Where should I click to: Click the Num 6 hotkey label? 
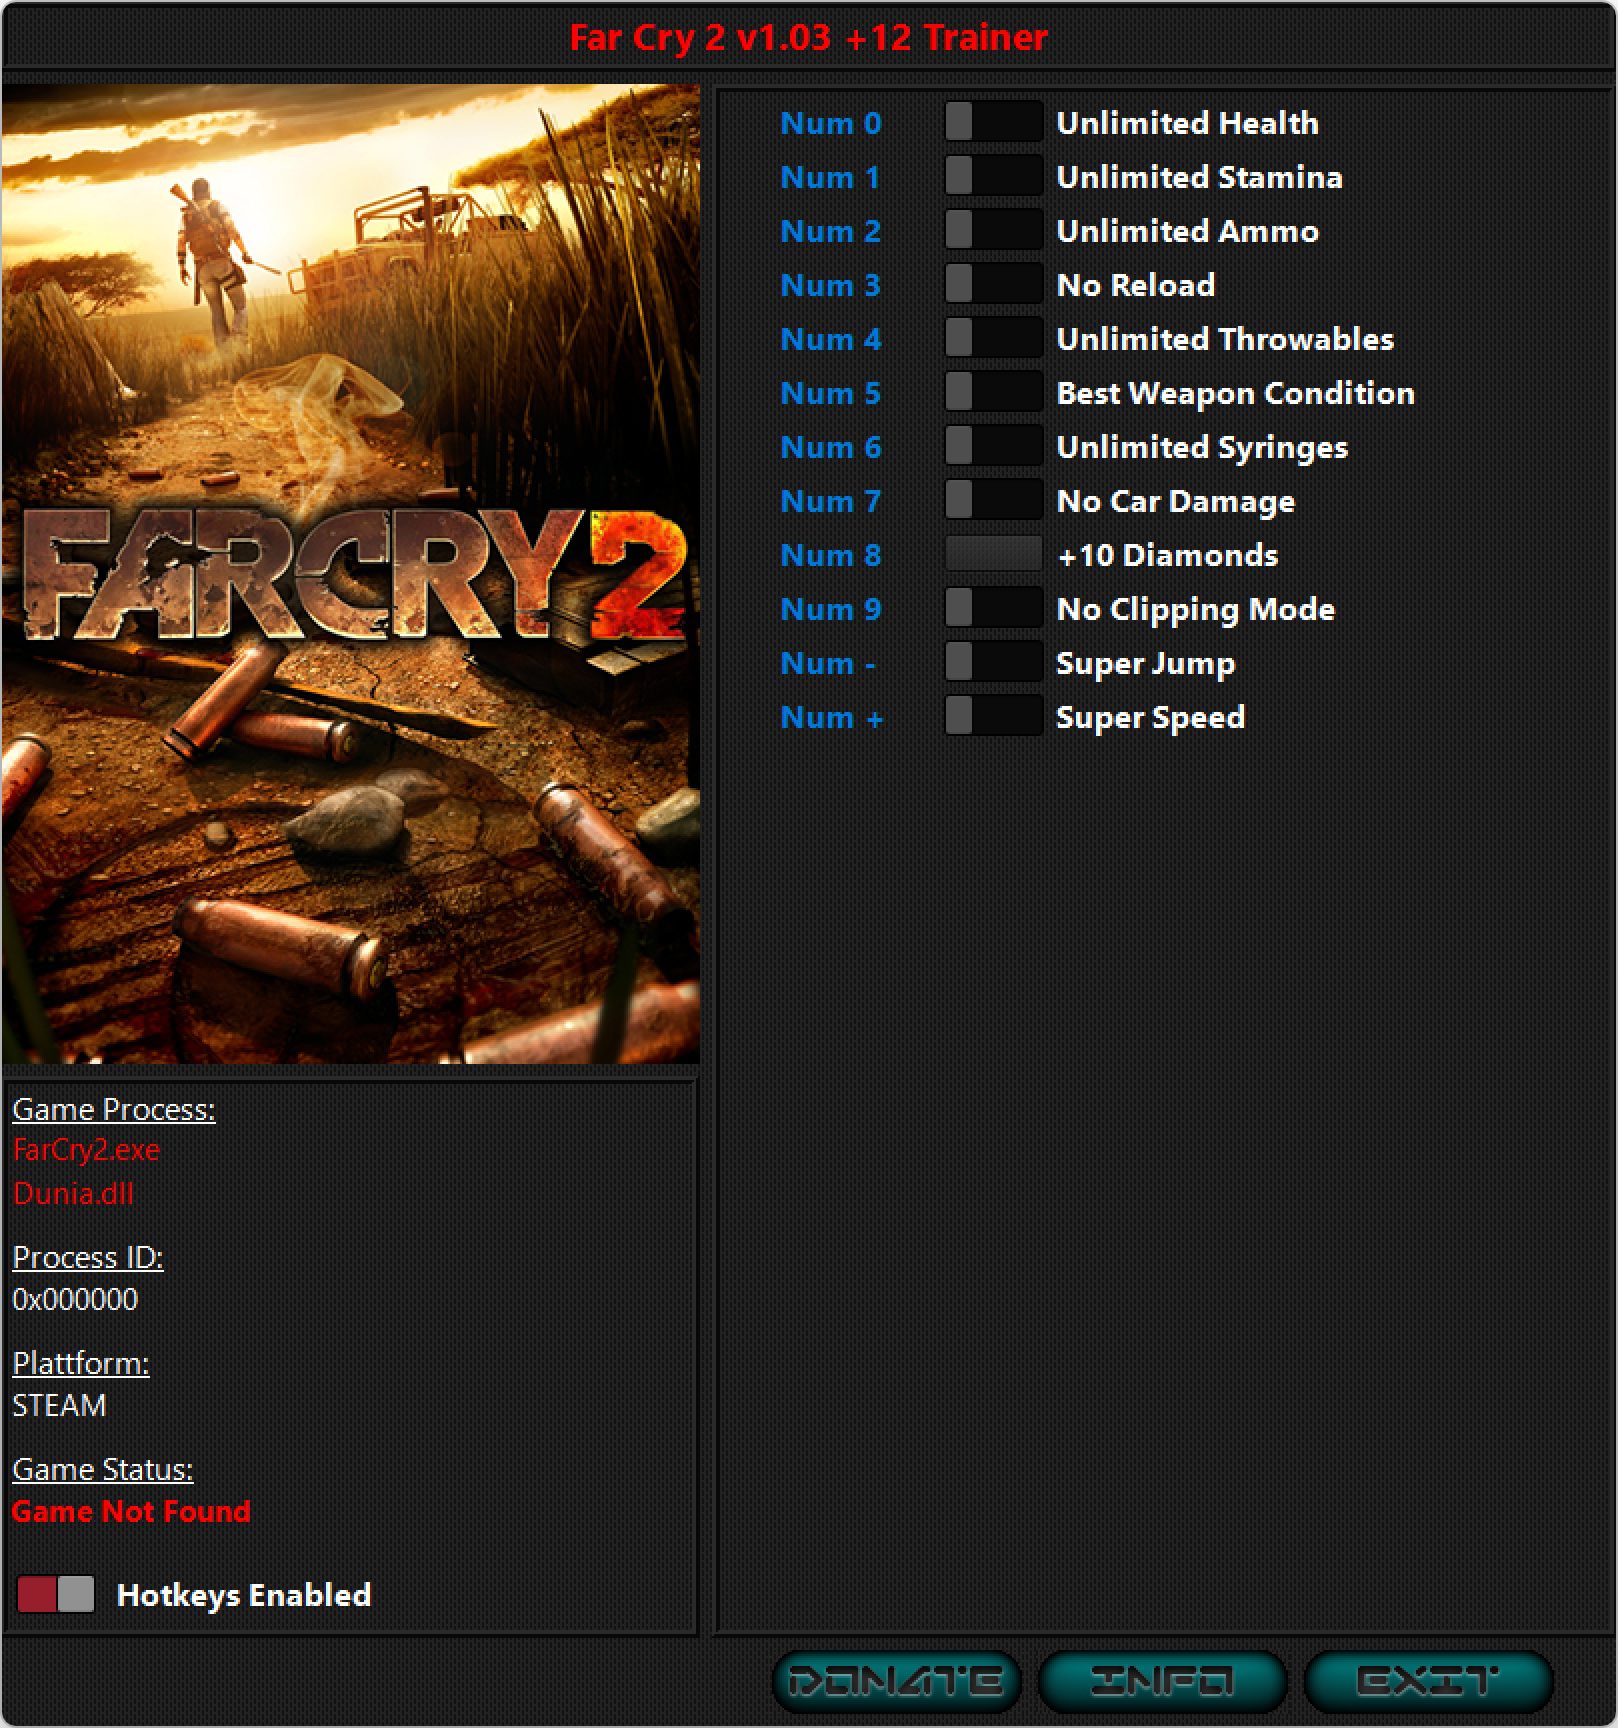coord(831,447)
